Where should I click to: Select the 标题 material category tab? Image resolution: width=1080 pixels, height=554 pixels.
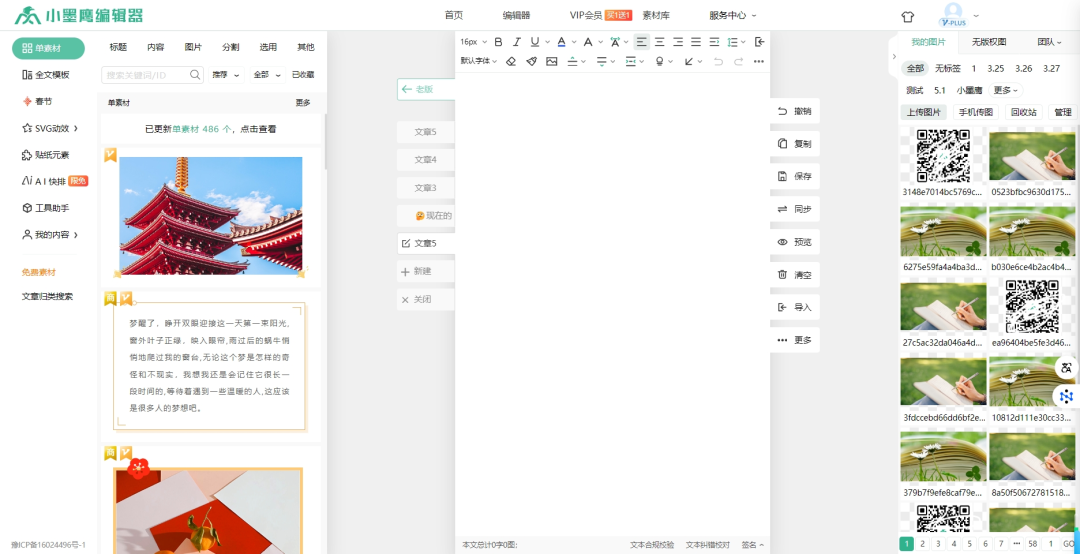(x=118, y=48)
